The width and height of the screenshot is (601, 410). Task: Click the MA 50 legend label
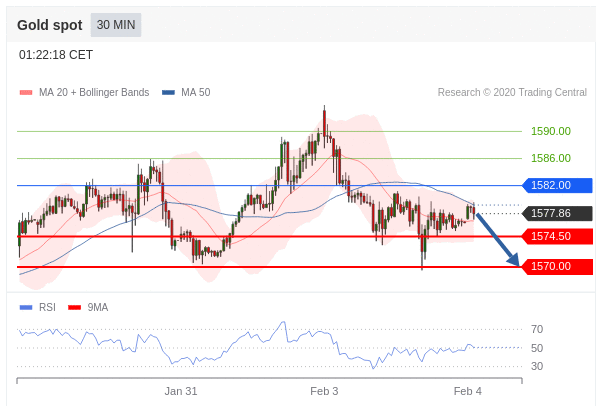coord(195,92)
